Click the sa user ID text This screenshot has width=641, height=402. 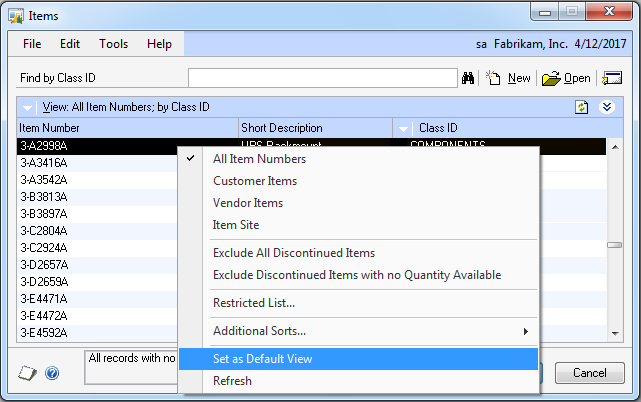click(481, 44)
